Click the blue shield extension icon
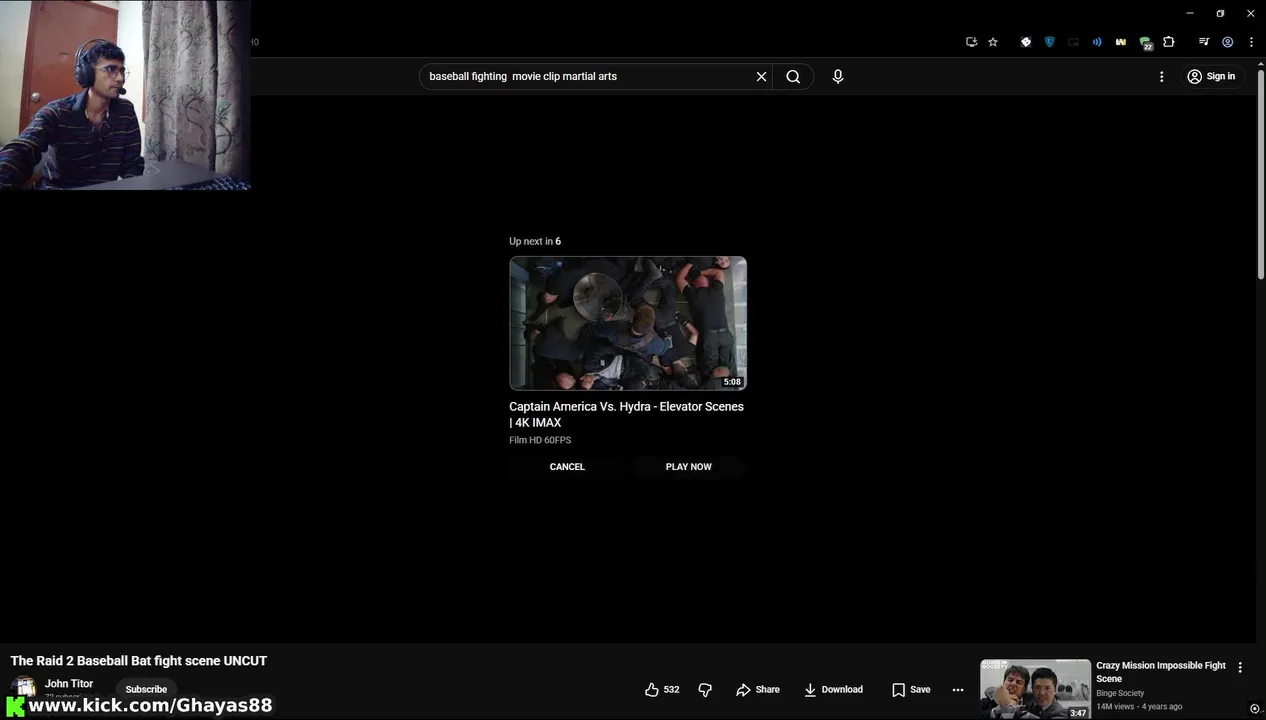 click(x=1049, y=42)
